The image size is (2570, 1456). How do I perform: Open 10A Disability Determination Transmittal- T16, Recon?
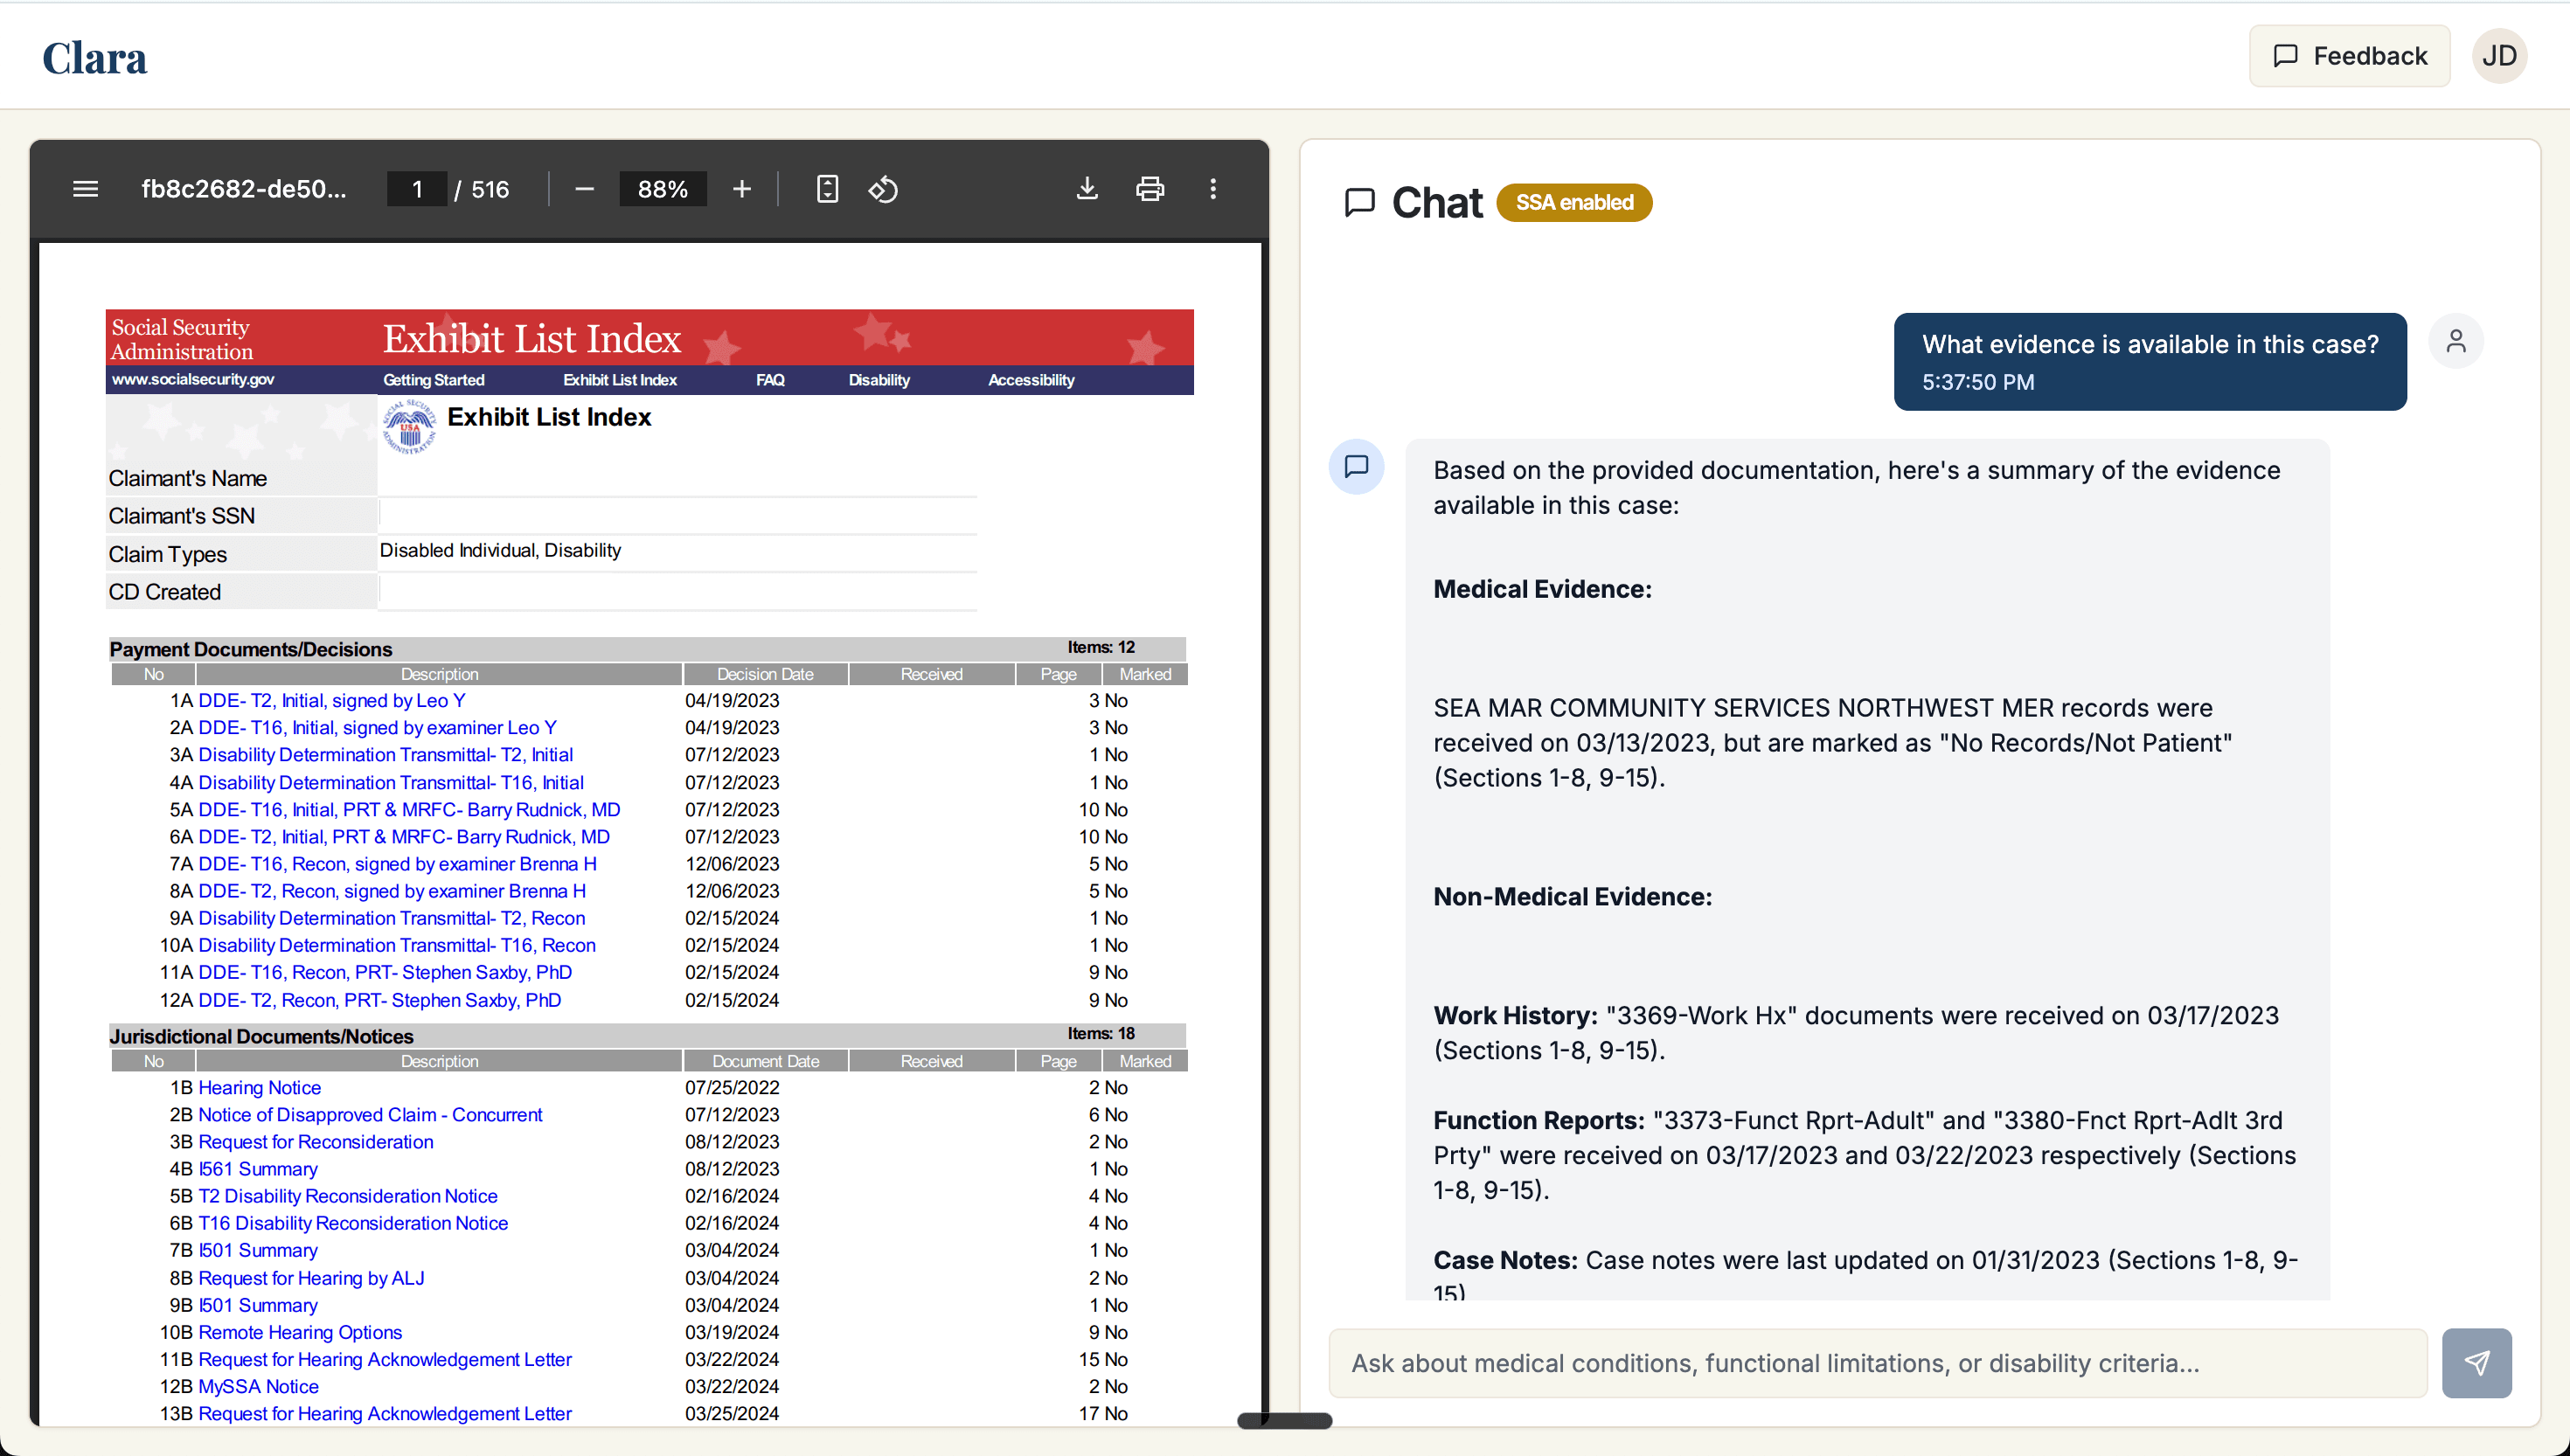coord(397,944)
